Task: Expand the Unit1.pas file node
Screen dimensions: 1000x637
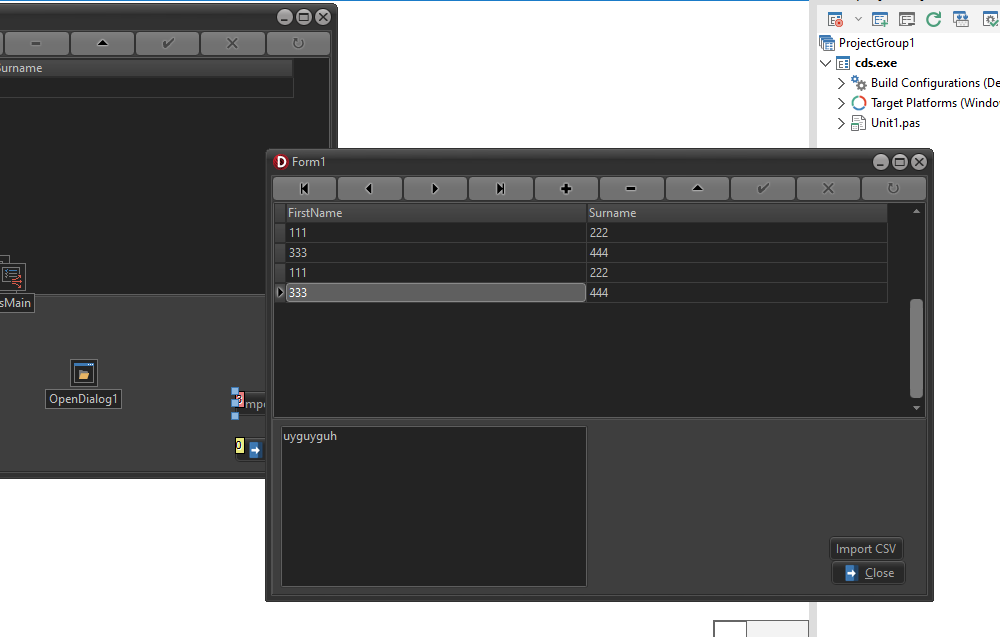Action: point(841,123)
